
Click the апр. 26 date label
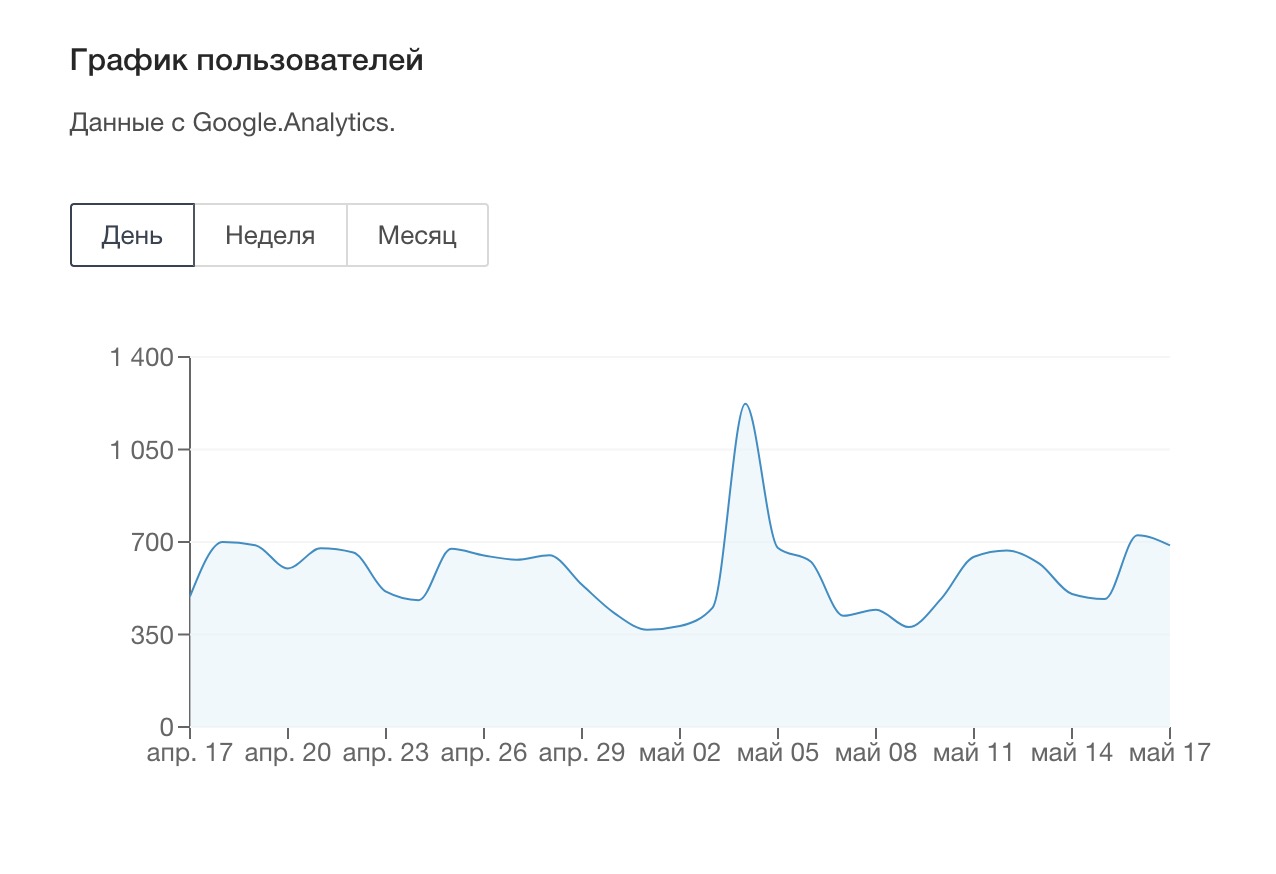483,753
